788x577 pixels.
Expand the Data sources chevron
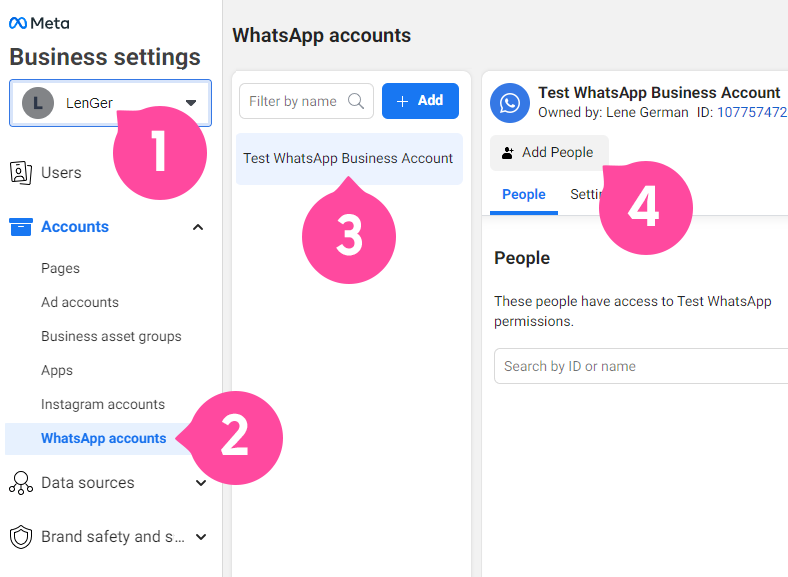(201, 483)
